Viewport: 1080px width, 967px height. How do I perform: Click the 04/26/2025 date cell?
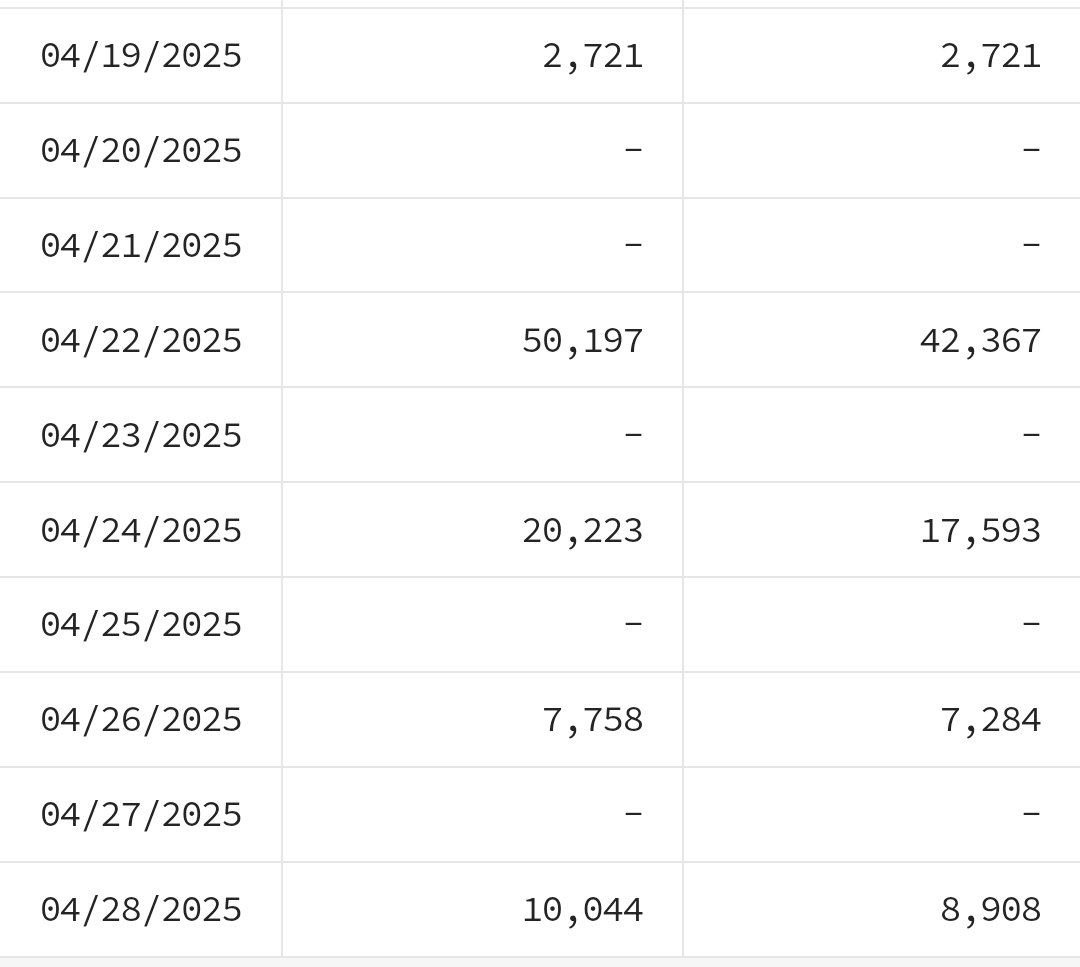141,720
